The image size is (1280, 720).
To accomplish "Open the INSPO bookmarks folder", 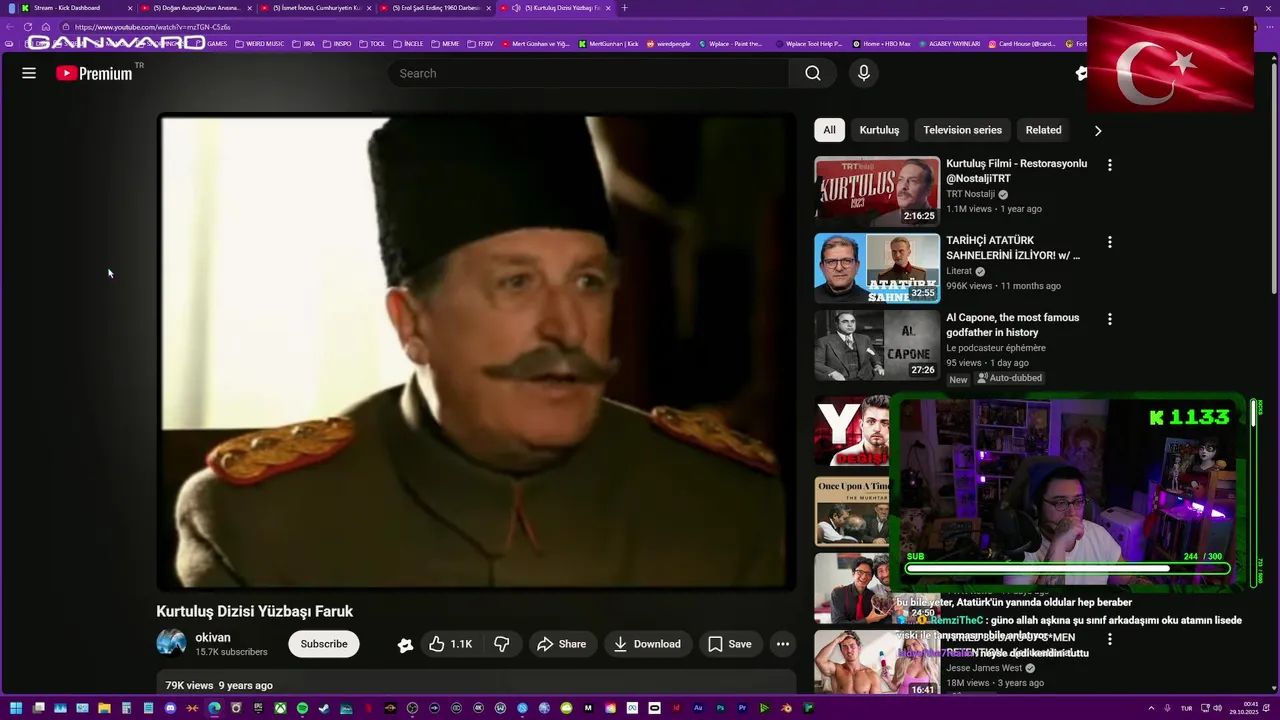I will pos(337,44).
